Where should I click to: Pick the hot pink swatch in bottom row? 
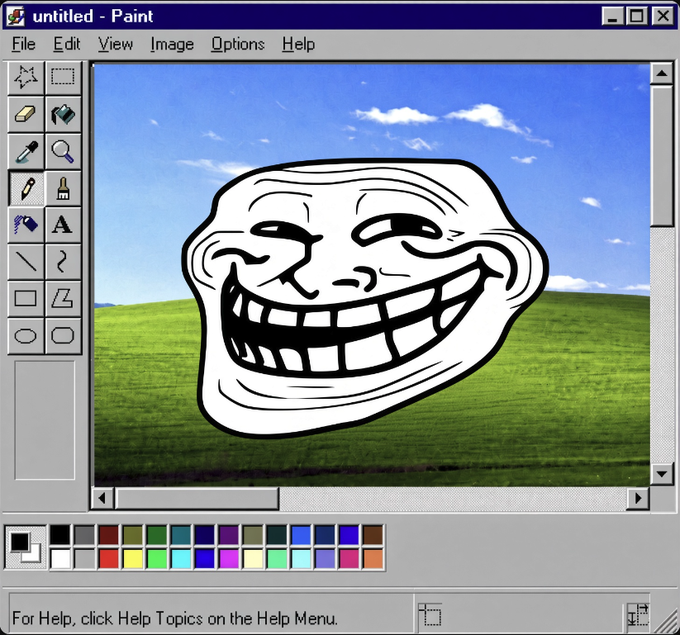[349, 559]
